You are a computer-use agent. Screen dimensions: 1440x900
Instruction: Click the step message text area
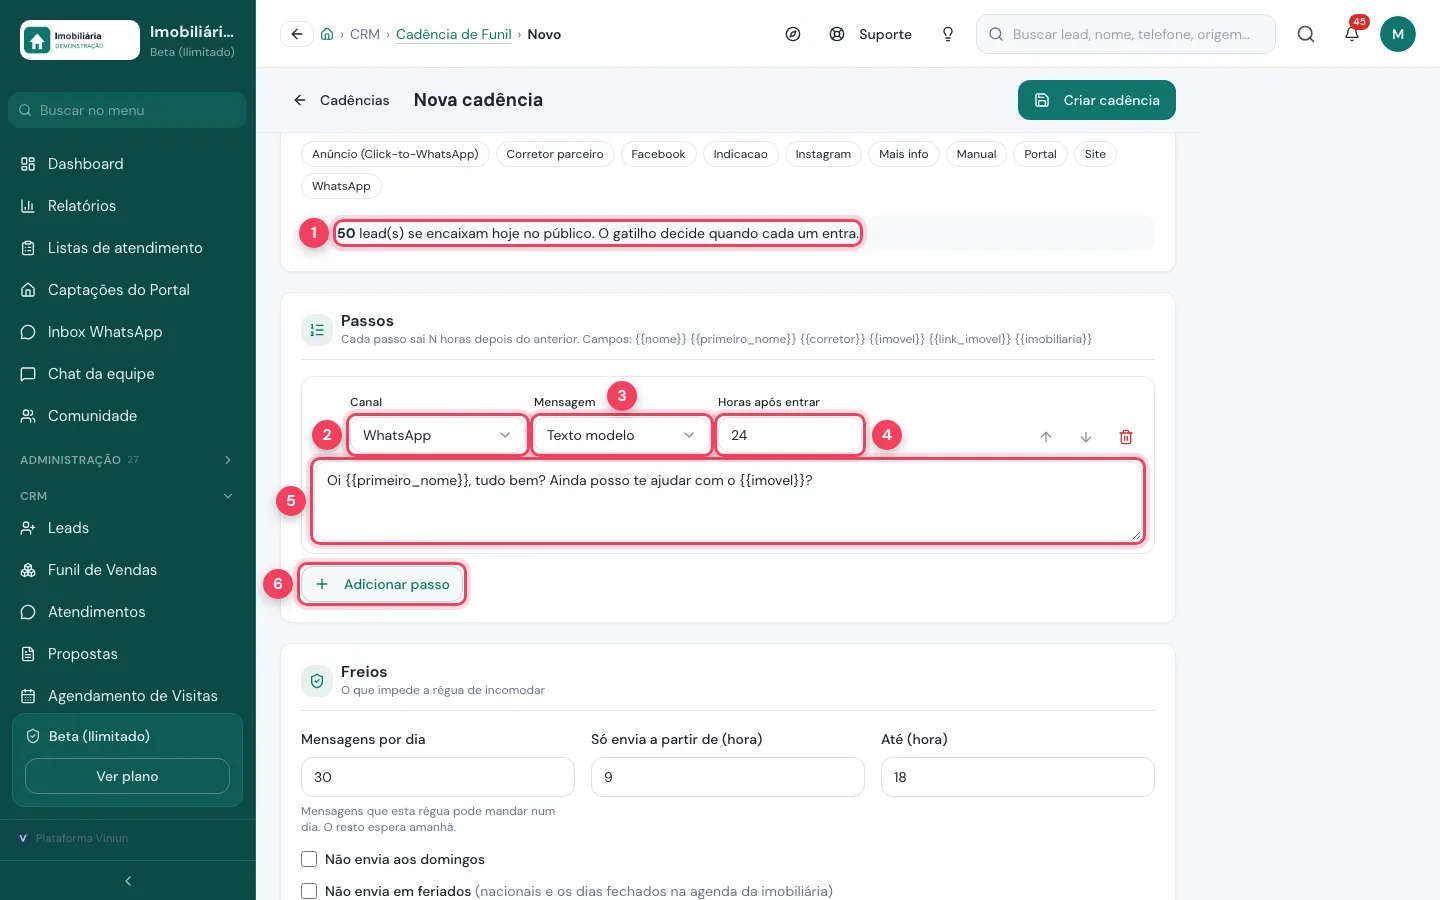(x=728, y=501)
